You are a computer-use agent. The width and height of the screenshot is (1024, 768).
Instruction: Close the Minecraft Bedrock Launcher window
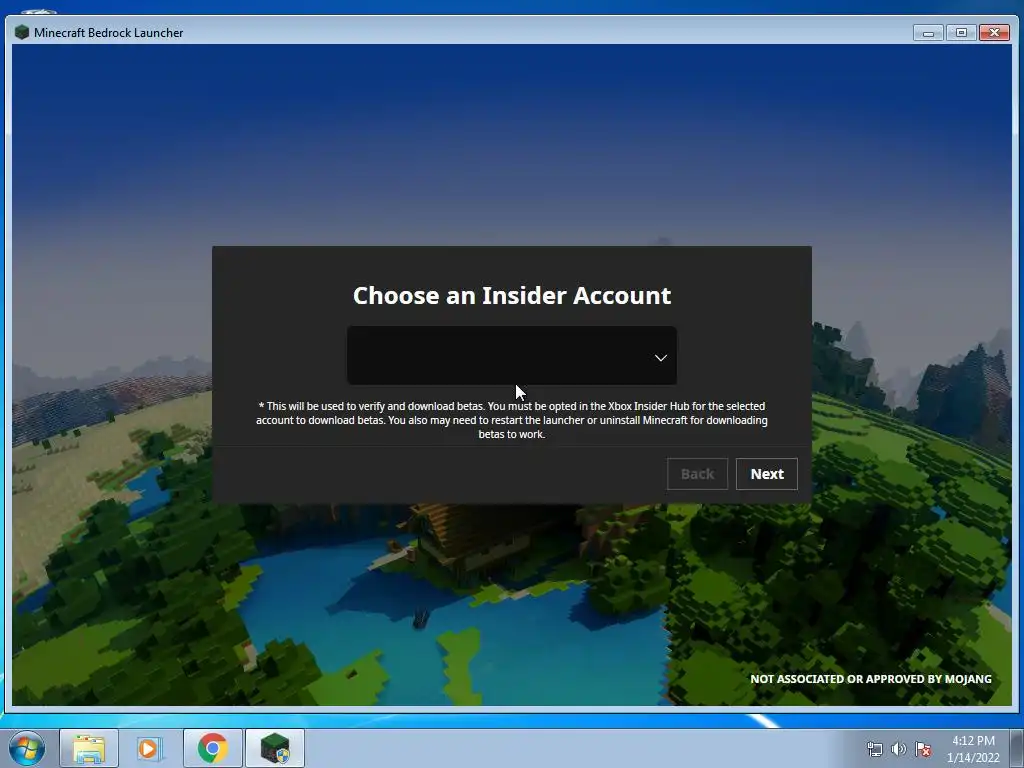tap(994, 32)
